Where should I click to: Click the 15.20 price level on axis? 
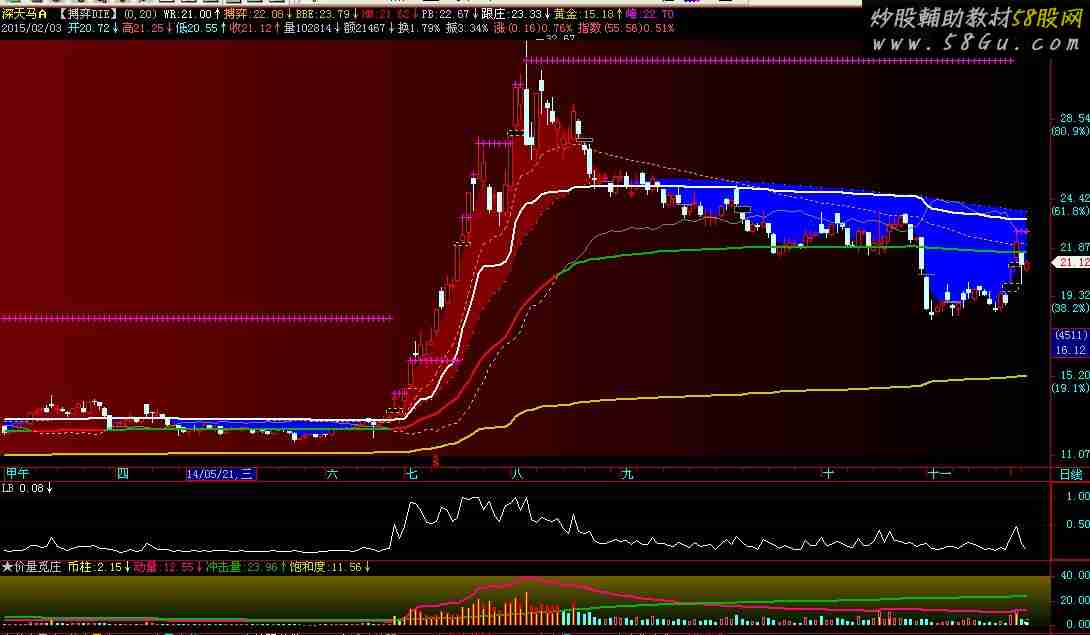pyautogui.click(x=1074, y=375)
